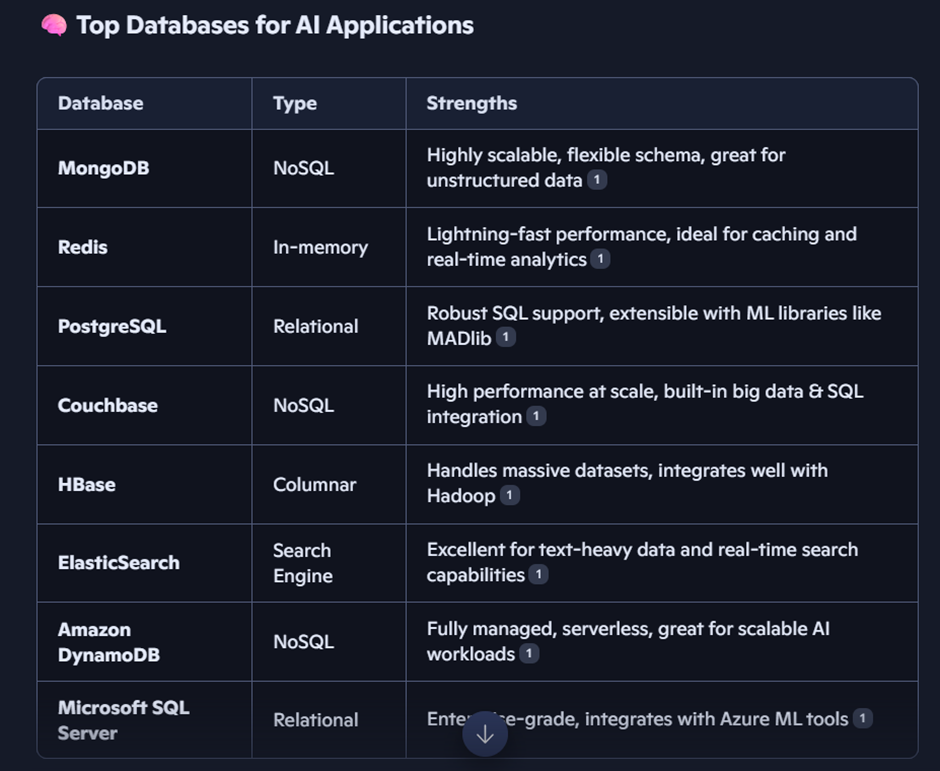
Task: Click the Strengths column header
Action: coord(472,103)
